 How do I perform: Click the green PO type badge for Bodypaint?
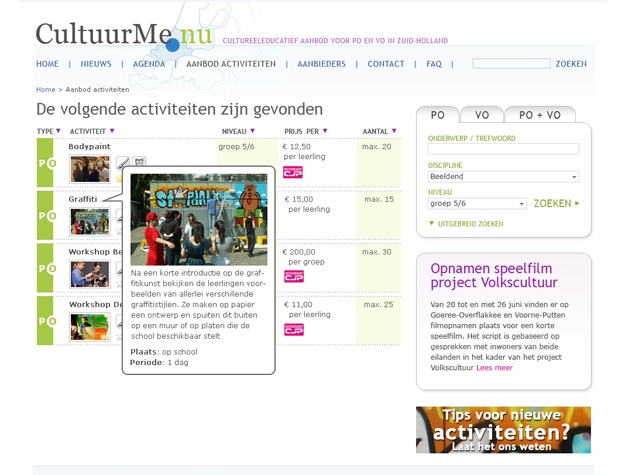point(45,162)
